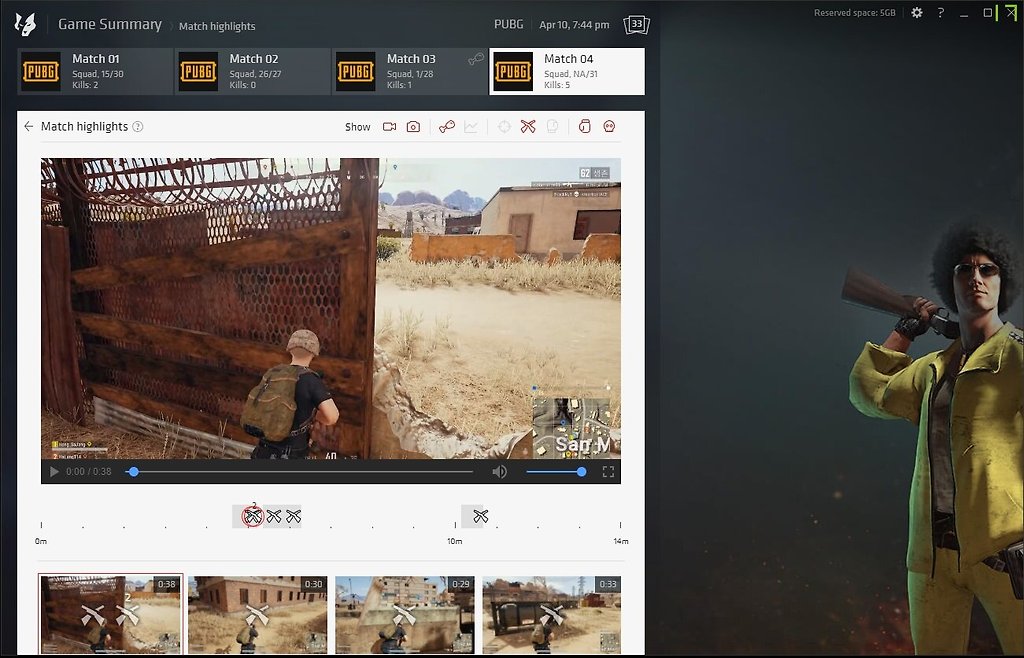
Task: Click the chicken dinner icon on Match 03
Action: click(x=476, y=59)
